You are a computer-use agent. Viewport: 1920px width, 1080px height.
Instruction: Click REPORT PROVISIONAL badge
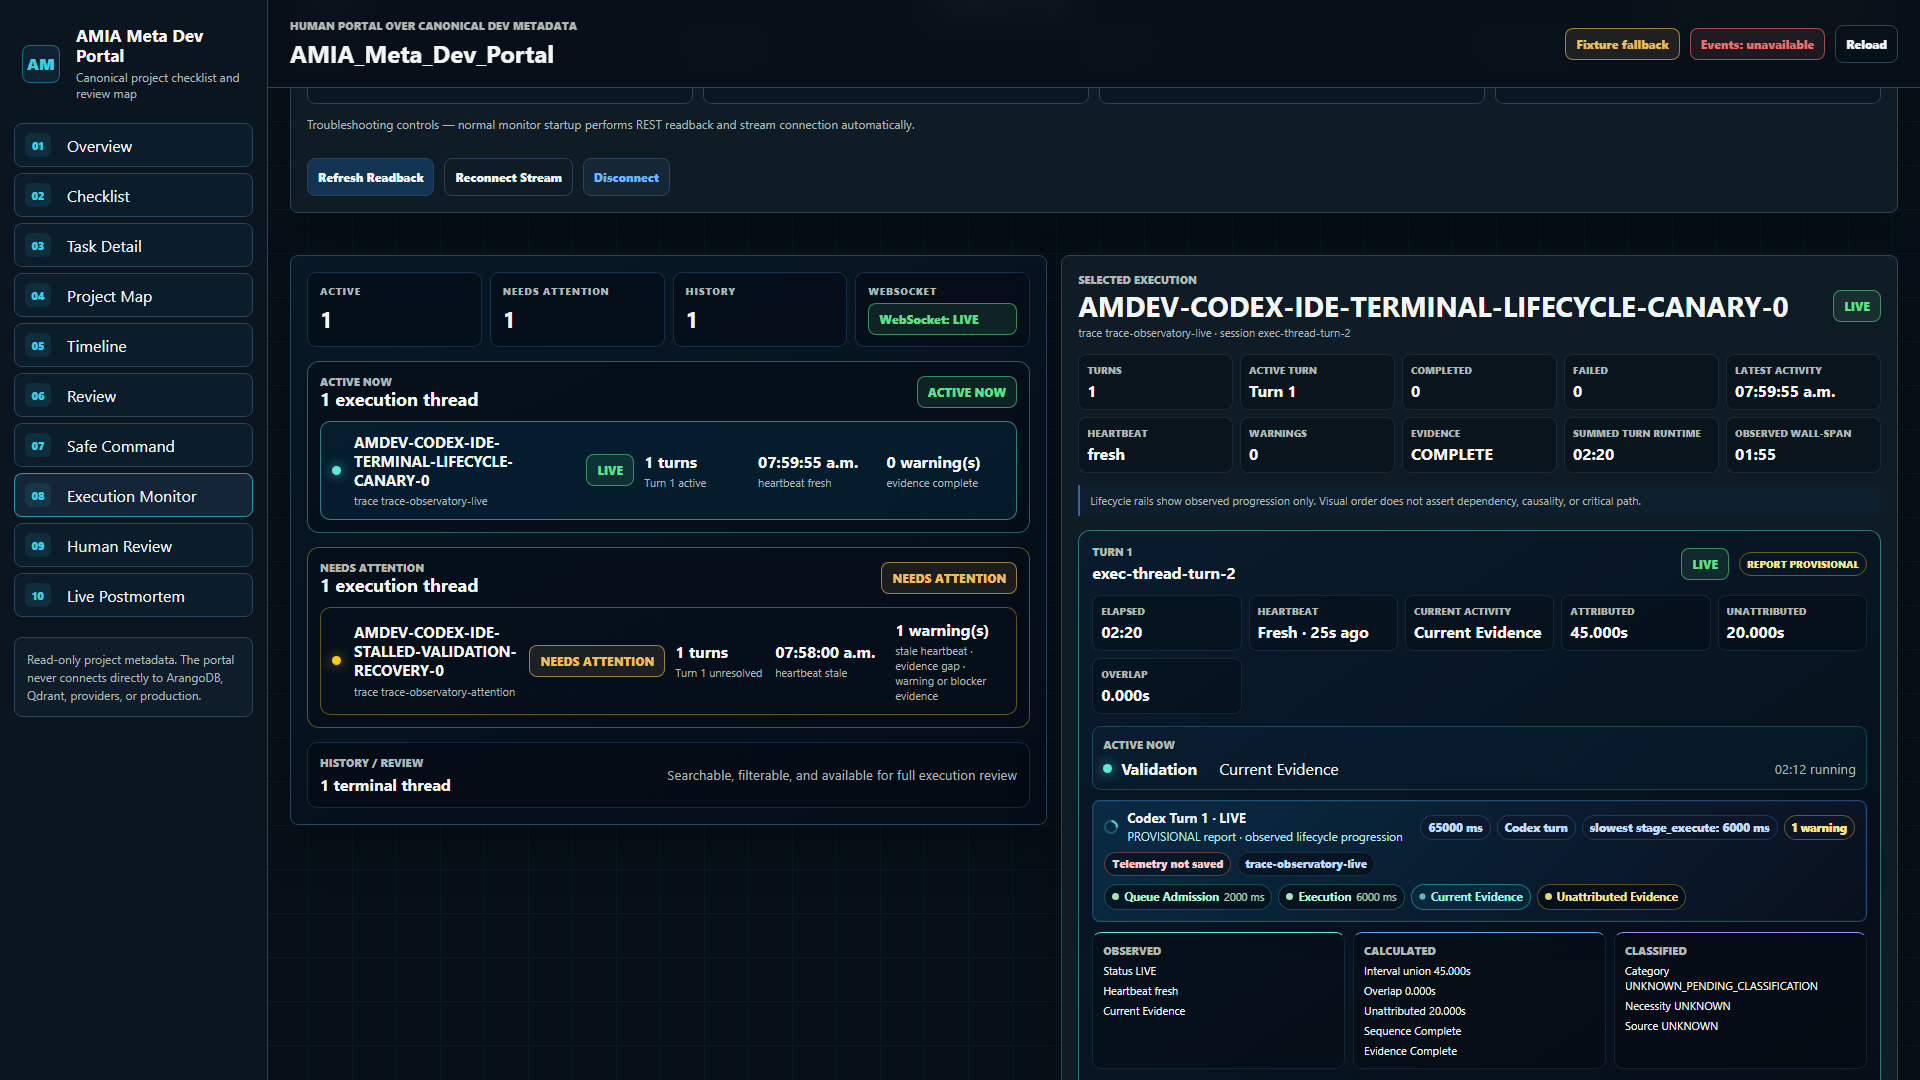(1802, 565)
